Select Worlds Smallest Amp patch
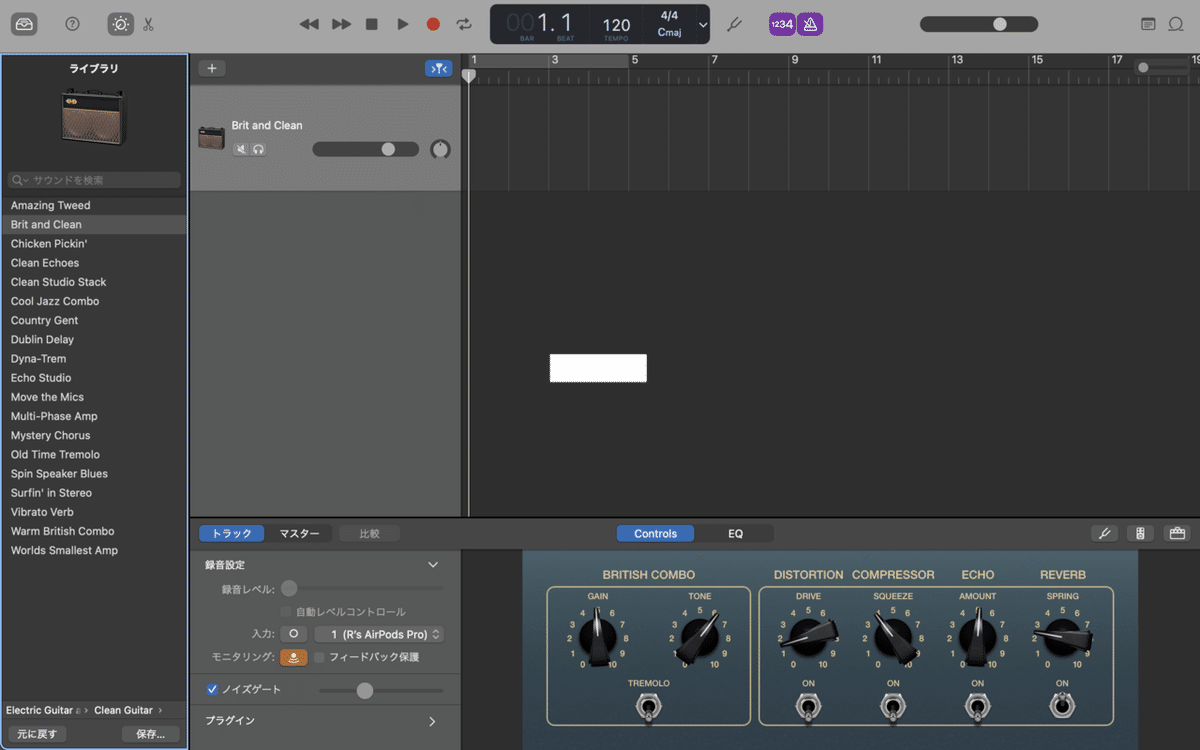Image resolution: width=1200 pixels, height=750 pixels. click(94, 550)
